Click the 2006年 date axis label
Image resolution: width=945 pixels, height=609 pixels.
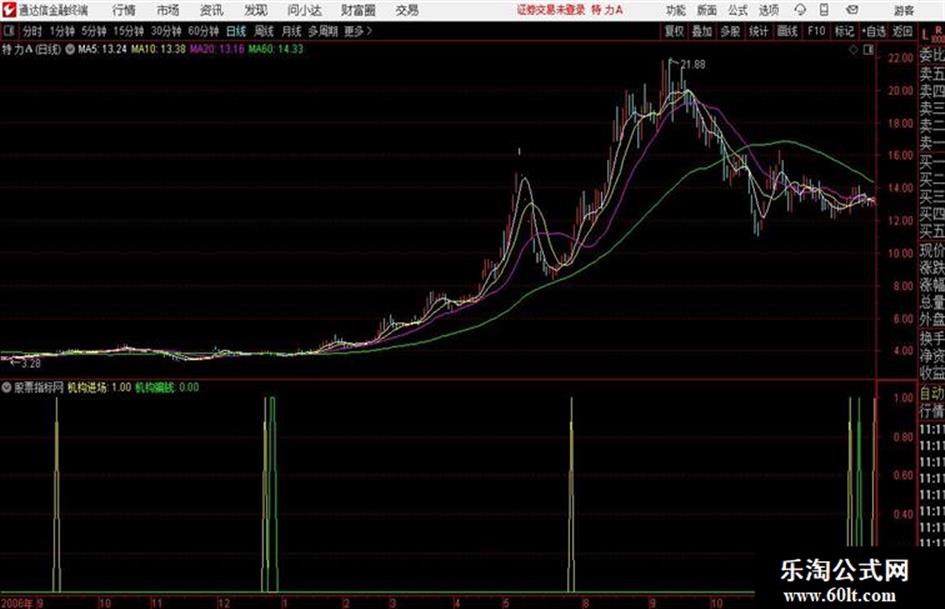17,603
